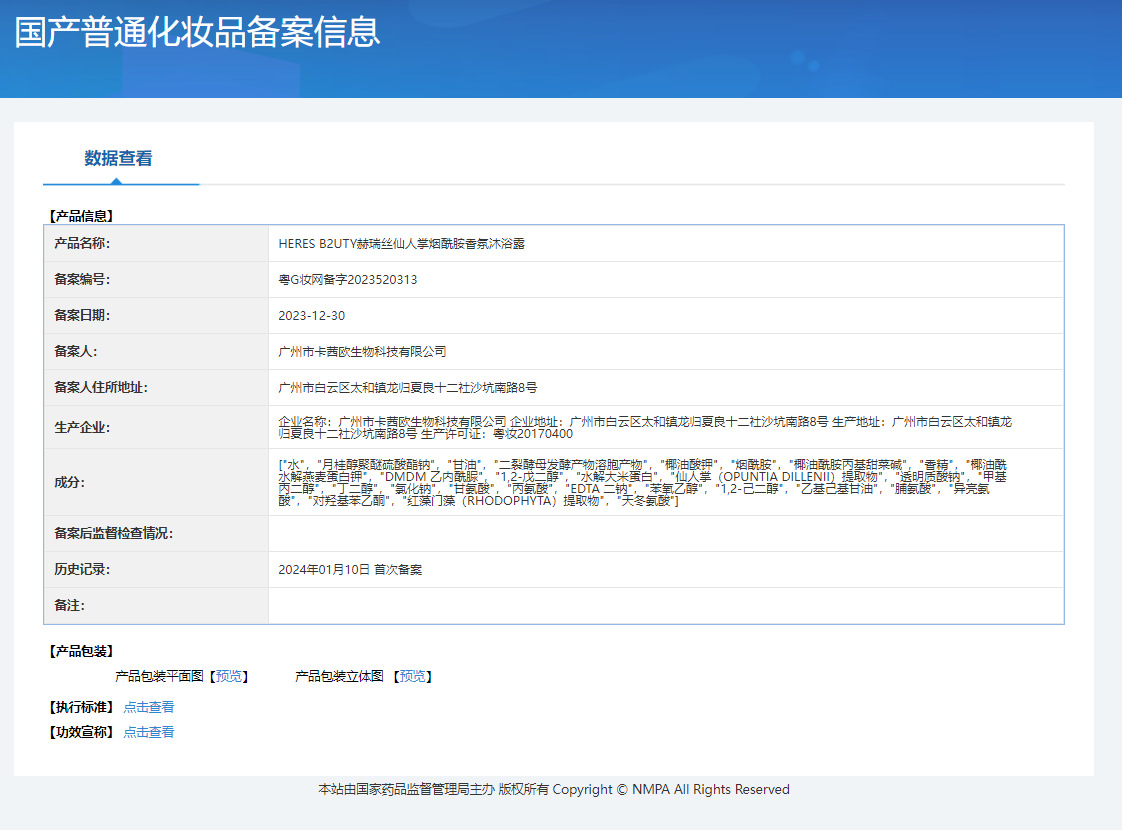This screenshot has height=830, width=1122.
Task: Open 点击查看 next to 执行标准
Action: tap(149, 707)
